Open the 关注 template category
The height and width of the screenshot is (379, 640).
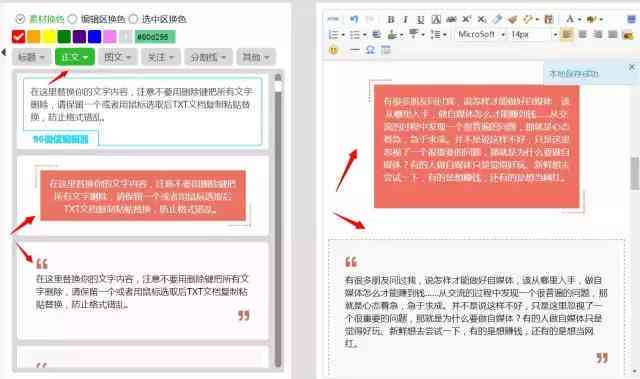[x=161, y=57]
